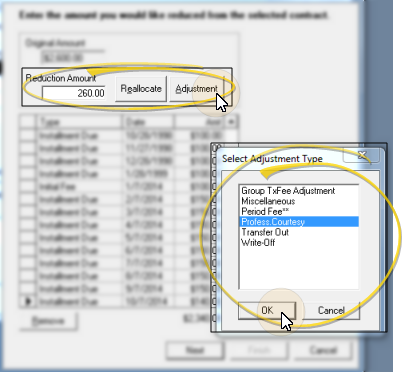Screen dimensions: 412x372
Task: Select Period Fee** adjustment type
Action: [x=299, y=211]
